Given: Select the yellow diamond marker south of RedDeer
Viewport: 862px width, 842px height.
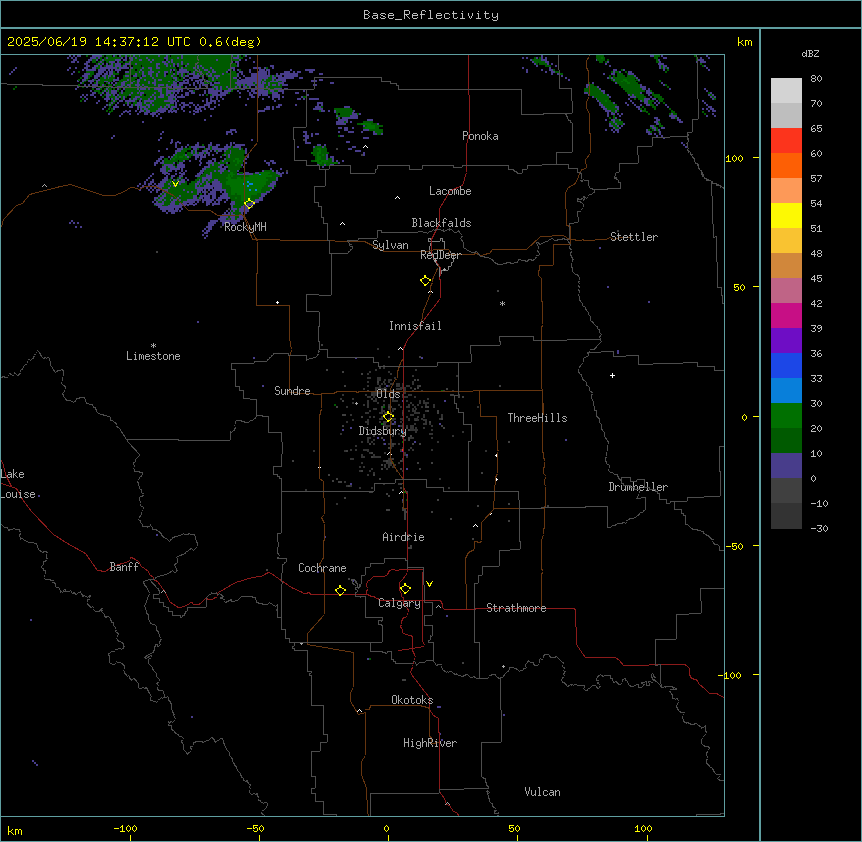Looking at the screenshot, I should pos(425,281).
